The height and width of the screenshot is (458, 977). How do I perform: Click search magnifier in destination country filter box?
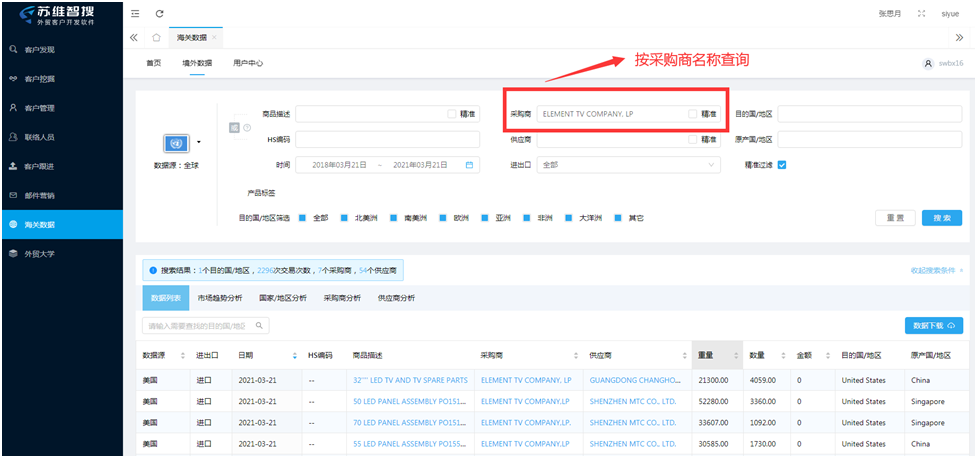pos(259,326)
